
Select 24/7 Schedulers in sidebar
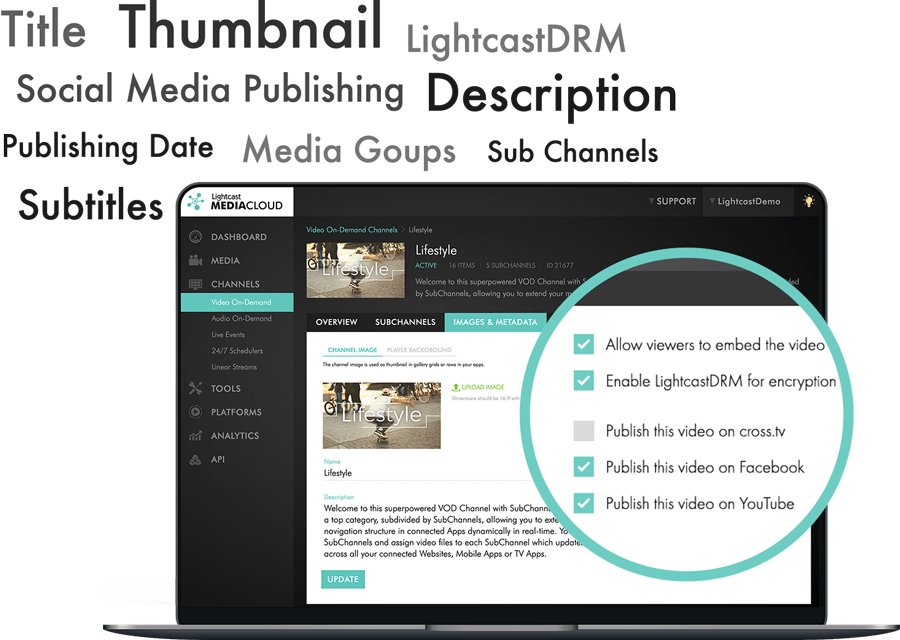[237, 350]
